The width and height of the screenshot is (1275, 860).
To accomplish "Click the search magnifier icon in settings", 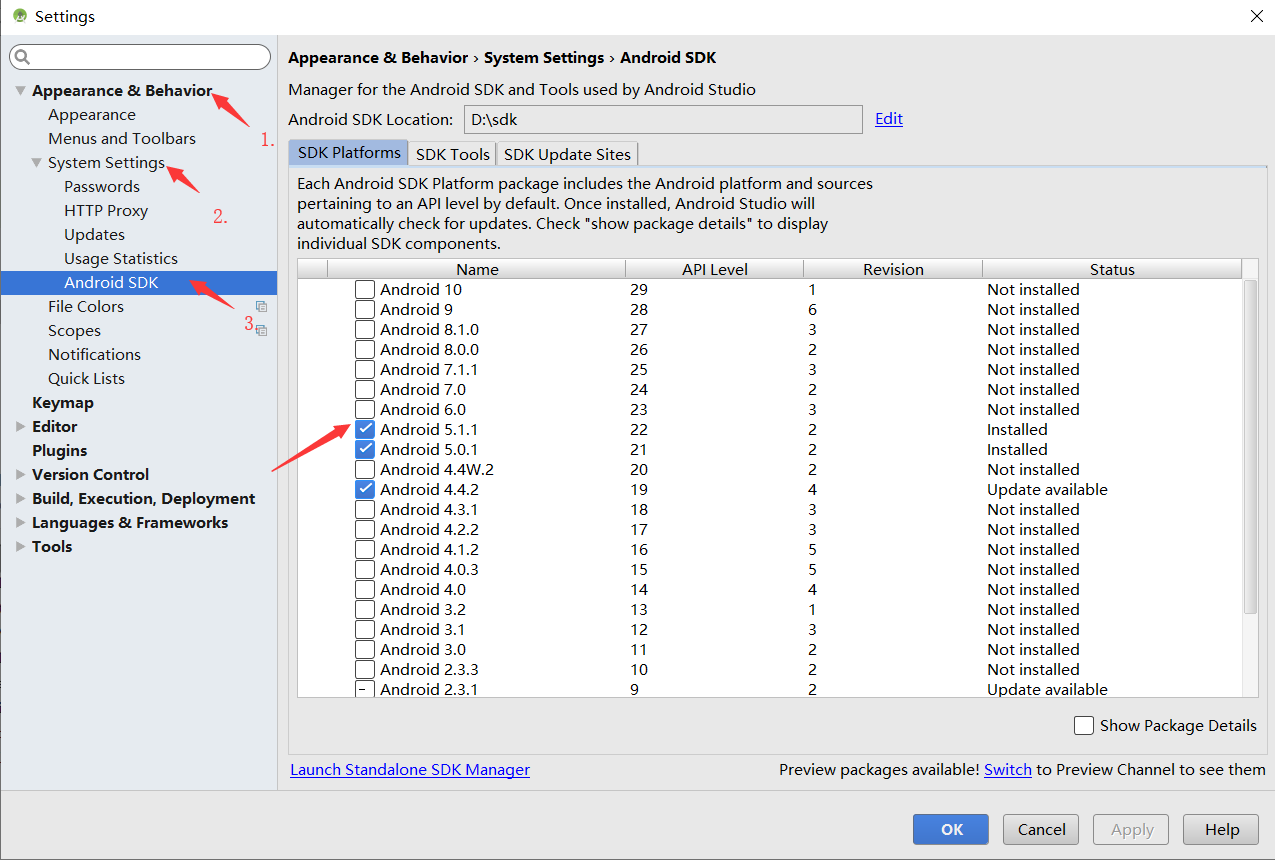I will click(x=23, y=57).
